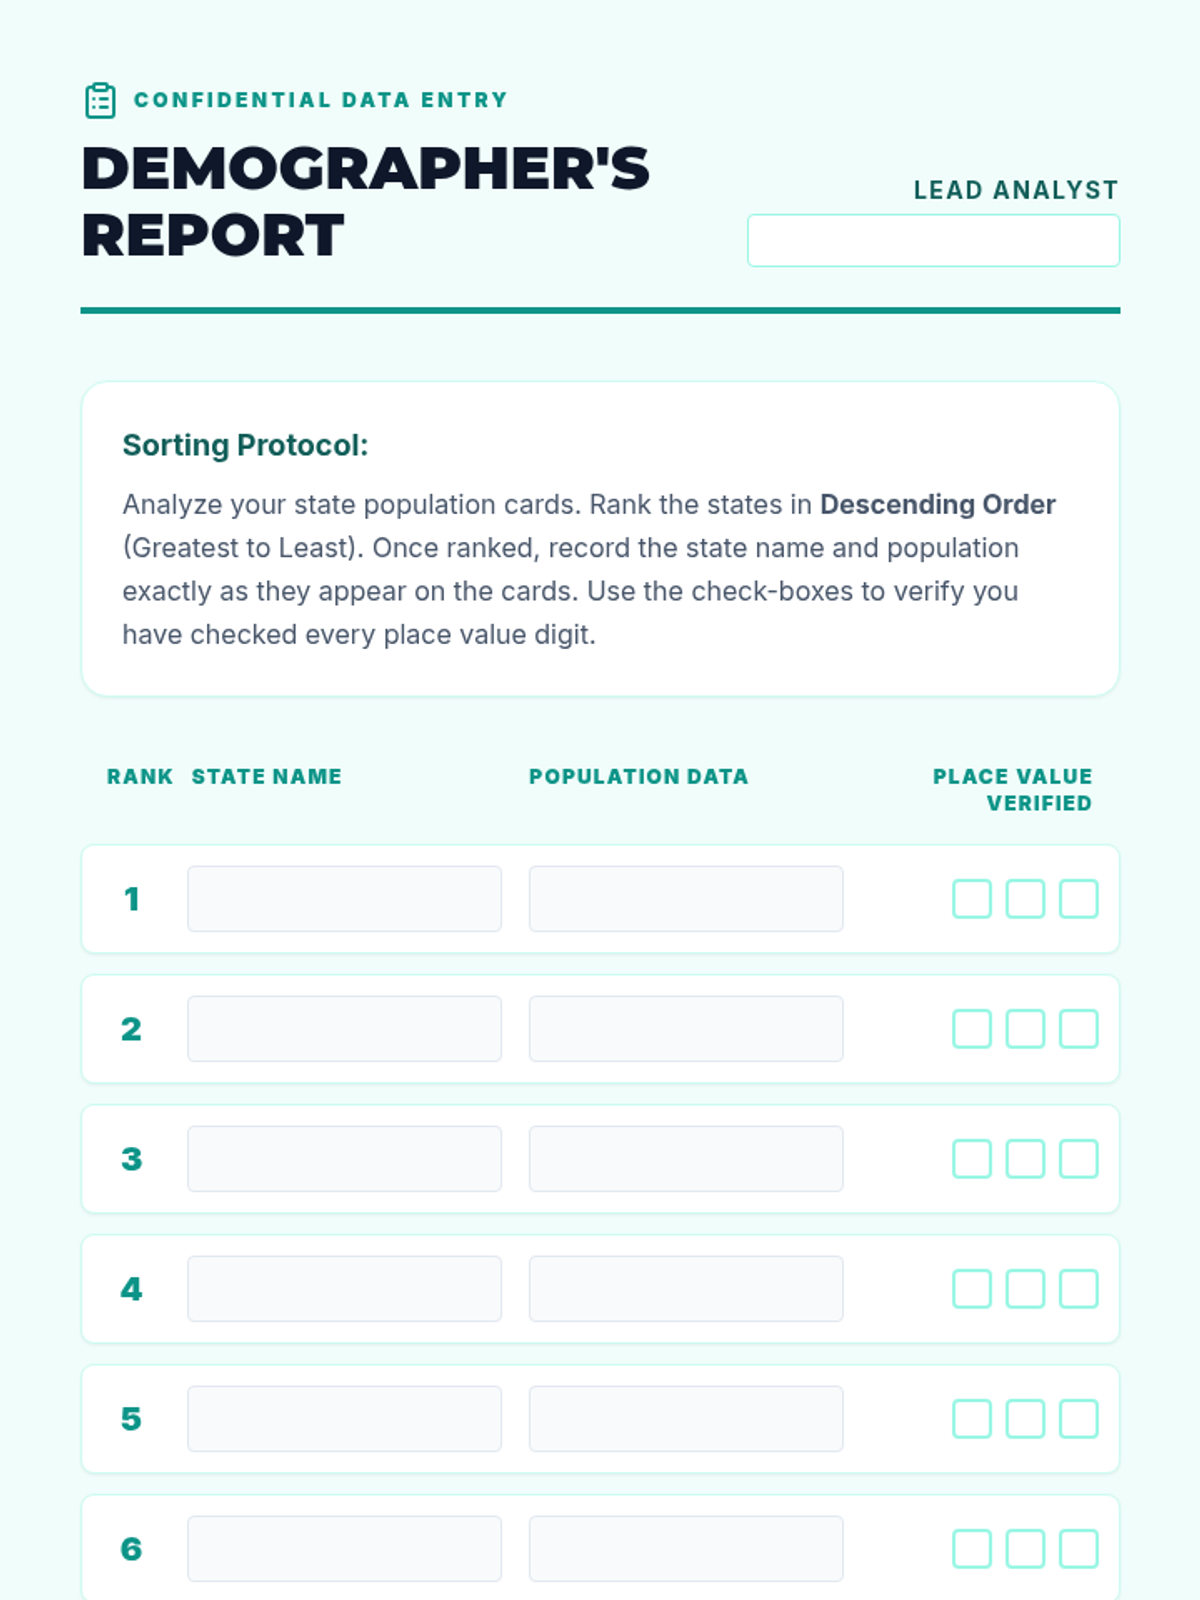Viewport: 1200px width, 1600px height.
Task: Check the middle place value box in row 4
Action: coord(1025,1288)
